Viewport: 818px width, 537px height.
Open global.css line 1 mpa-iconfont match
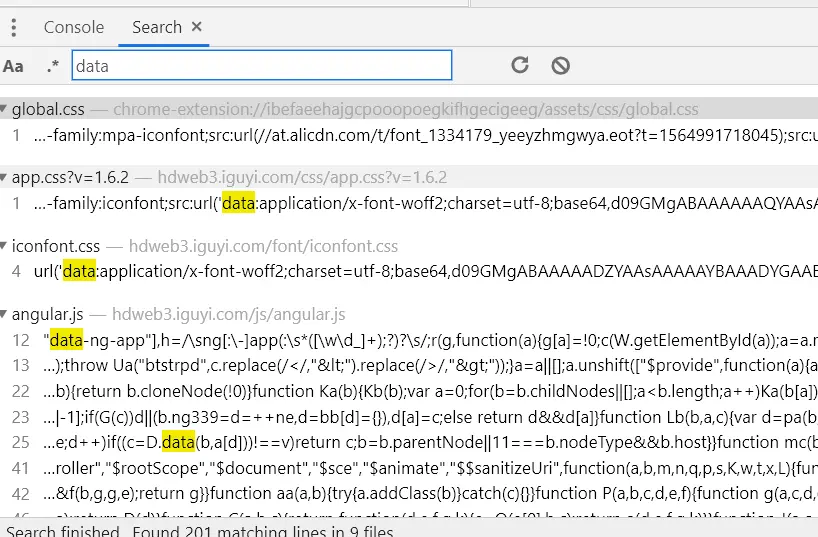(x=409, y=135)
